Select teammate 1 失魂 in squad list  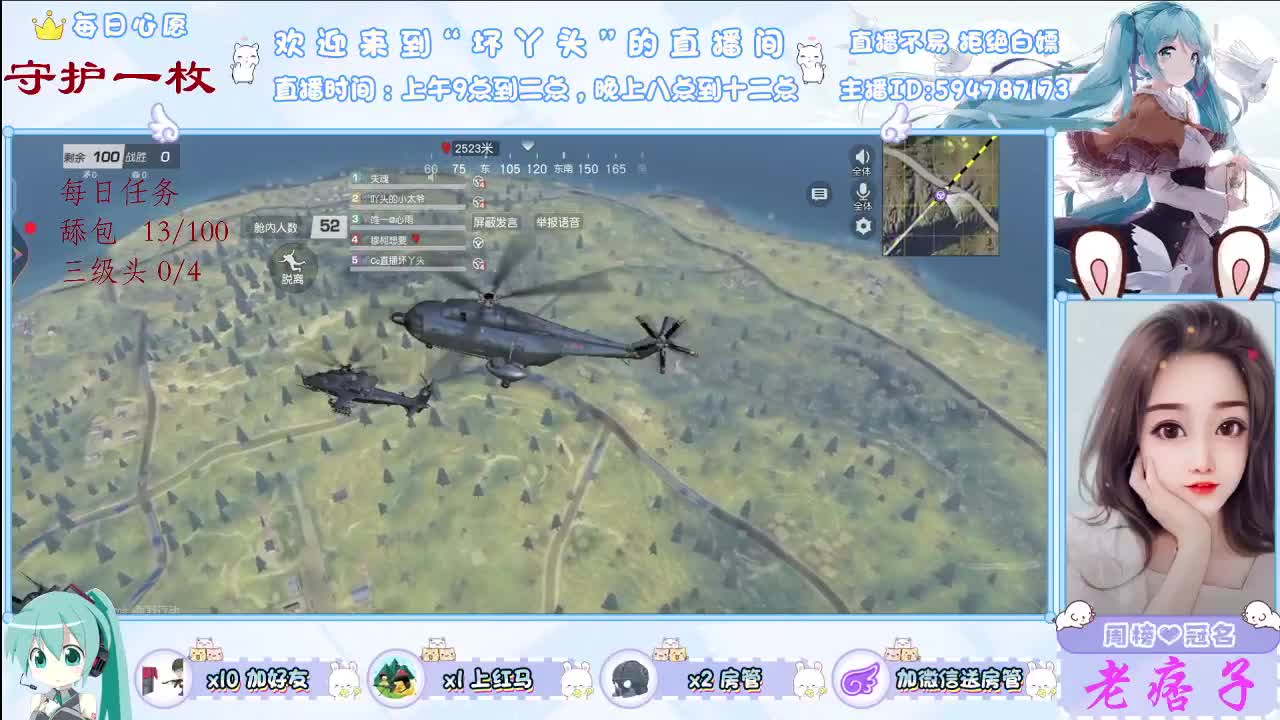tap(408, 179)
